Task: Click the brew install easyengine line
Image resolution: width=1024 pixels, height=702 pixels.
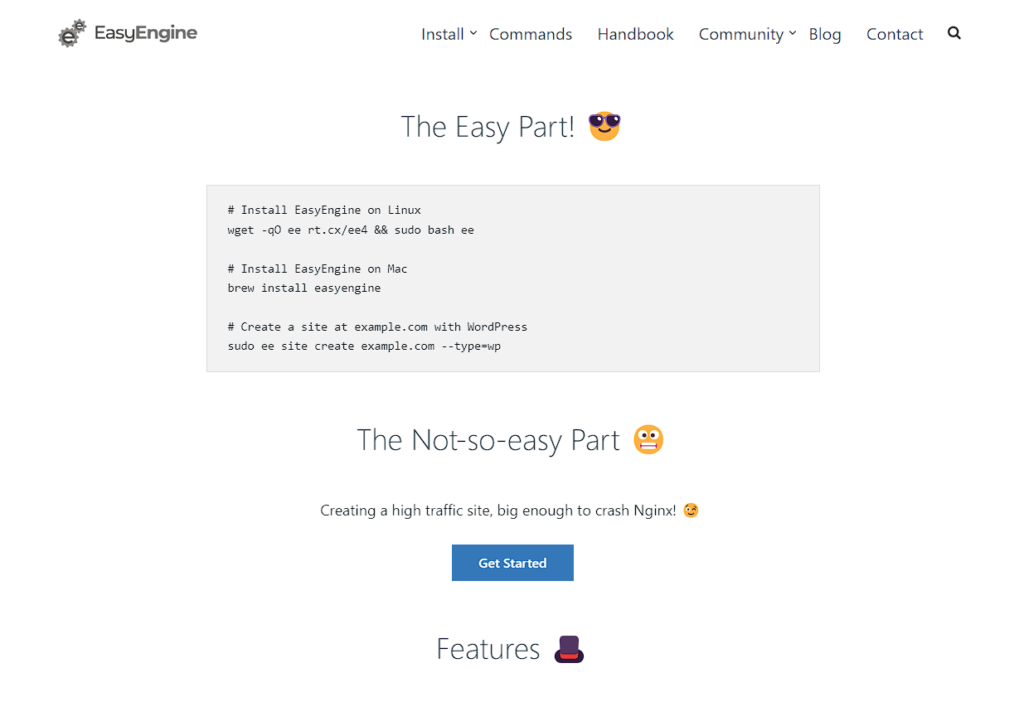Action: pos(304,288)
